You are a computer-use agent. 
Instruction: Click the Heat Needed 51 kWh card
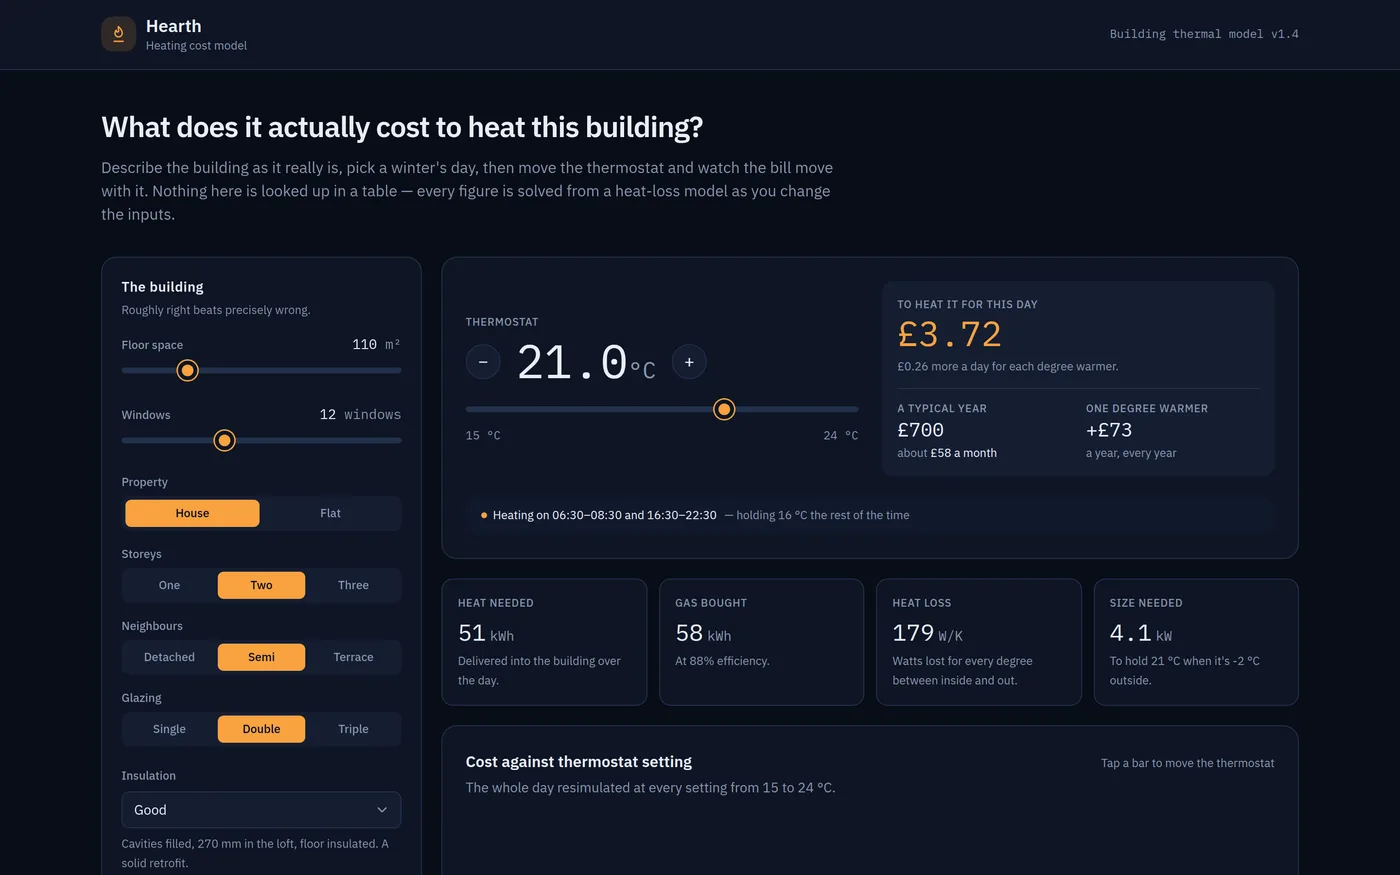(x=544, y=642)
